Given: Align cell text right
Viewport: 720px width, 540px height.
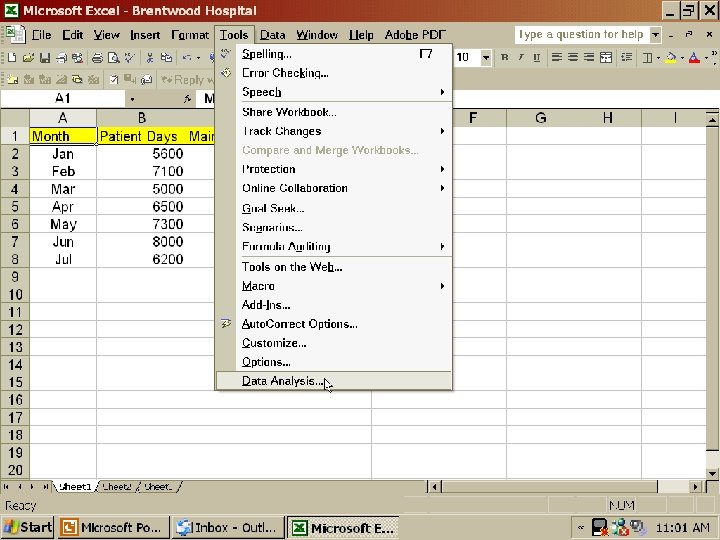Looking at the screenshot, I should point(589,57).
